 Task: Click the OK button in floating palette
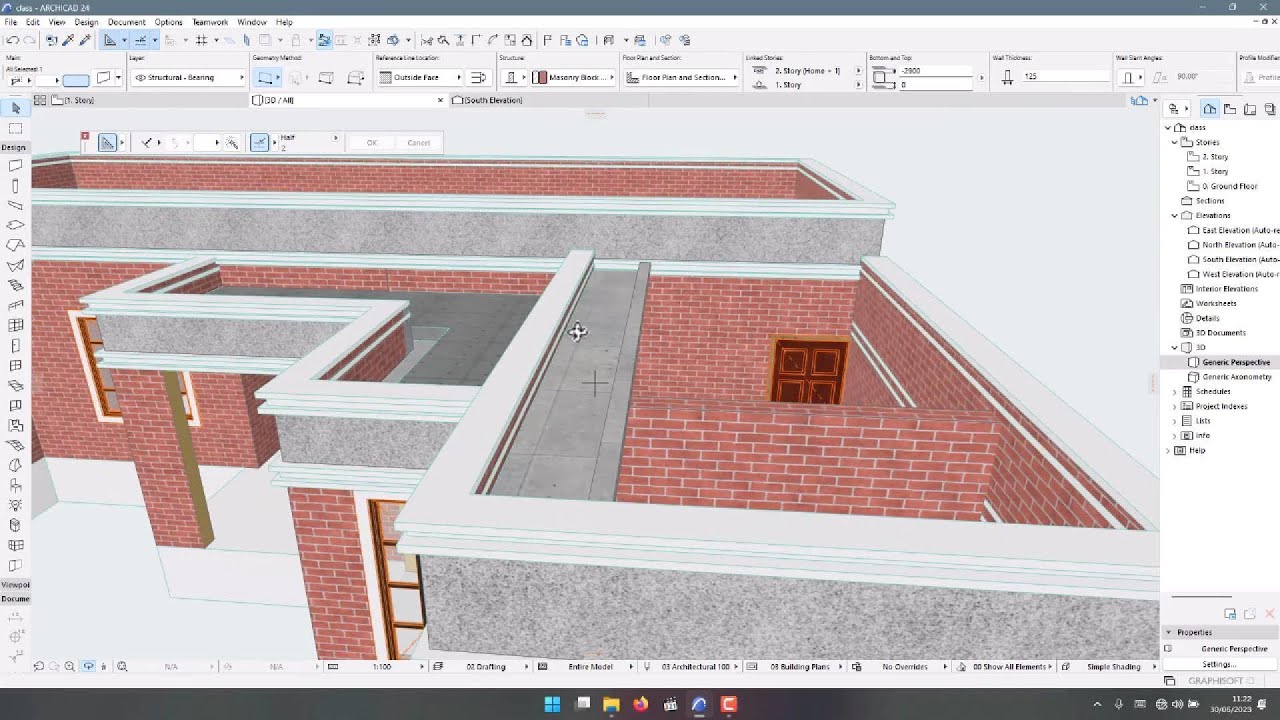click(372, 143)
